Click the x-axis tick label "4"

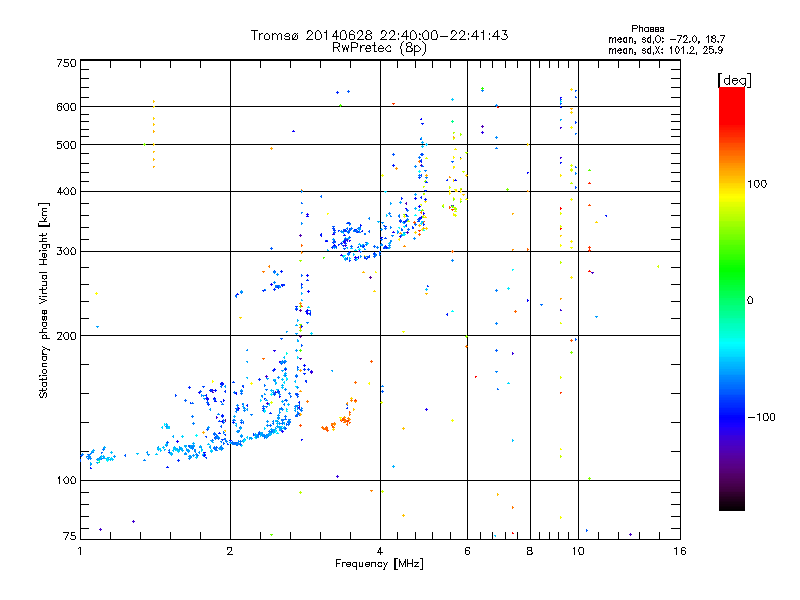(x=380, y=551)
